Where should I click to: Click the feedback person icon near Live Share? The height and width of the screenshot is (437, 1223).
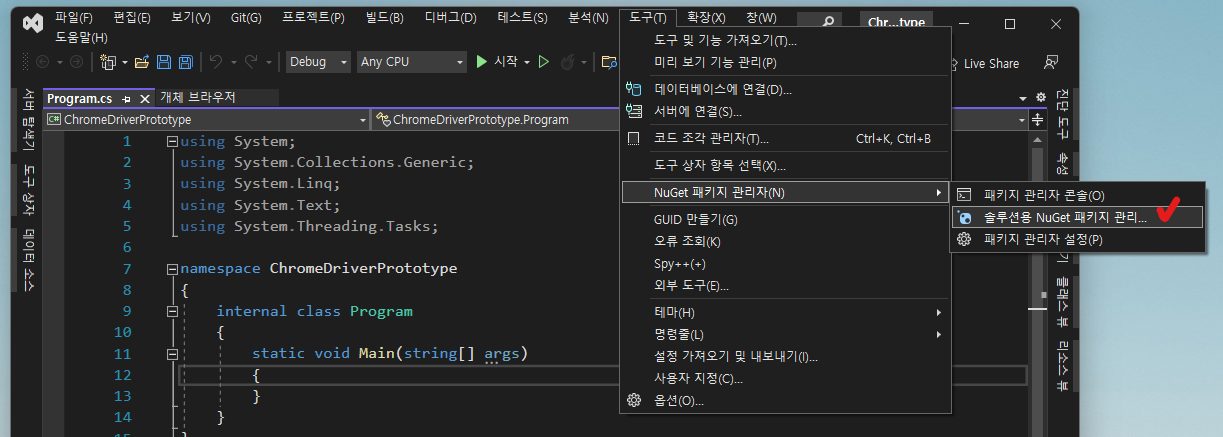click(x=1050, y=62)
